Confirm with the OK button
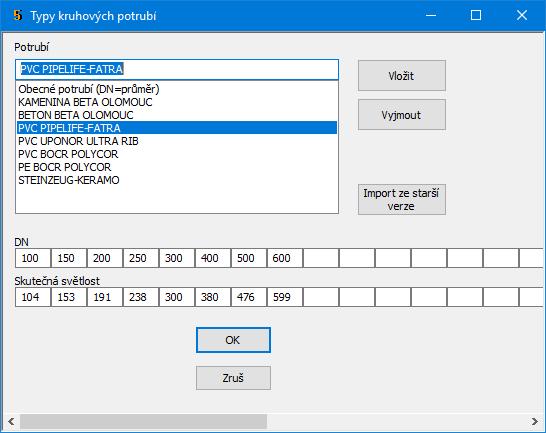 [233, 340]
